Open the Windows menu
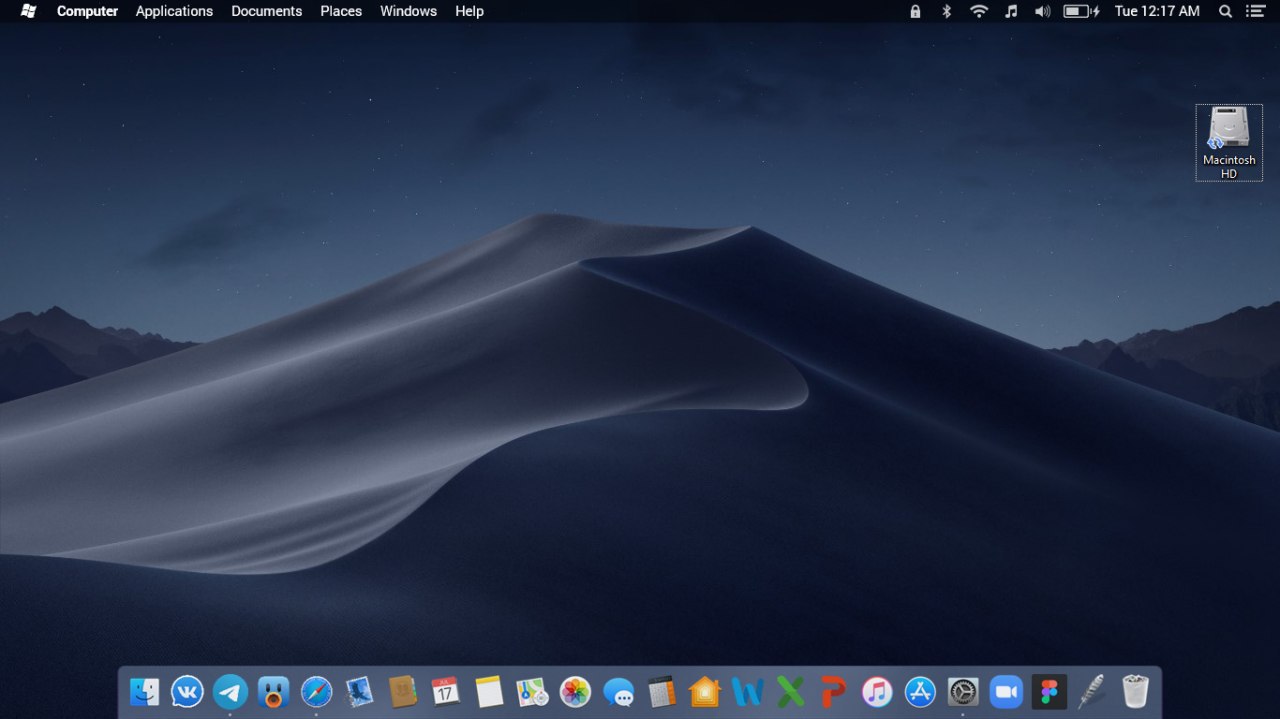Screen dimensions: 1280x719 point(408,11)
